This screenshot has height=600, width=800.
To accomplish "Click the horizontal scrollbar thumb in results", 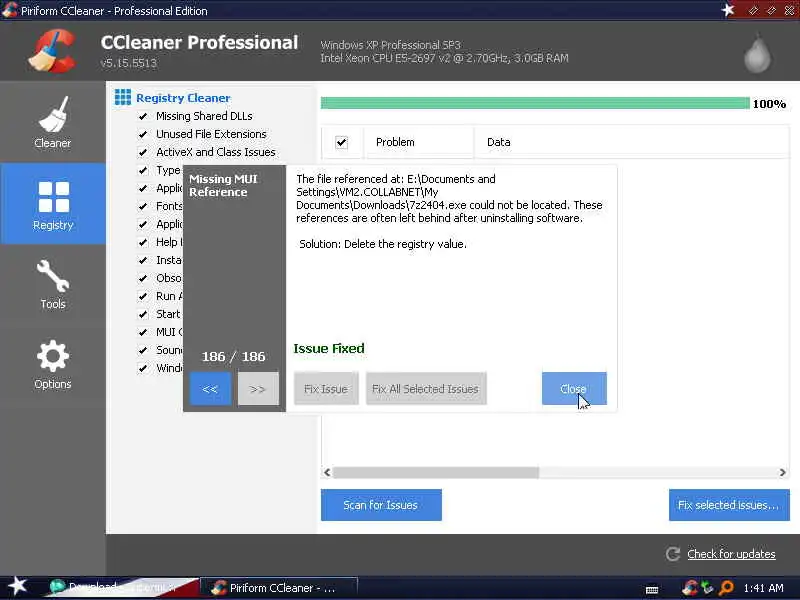I will coord(436,472).
